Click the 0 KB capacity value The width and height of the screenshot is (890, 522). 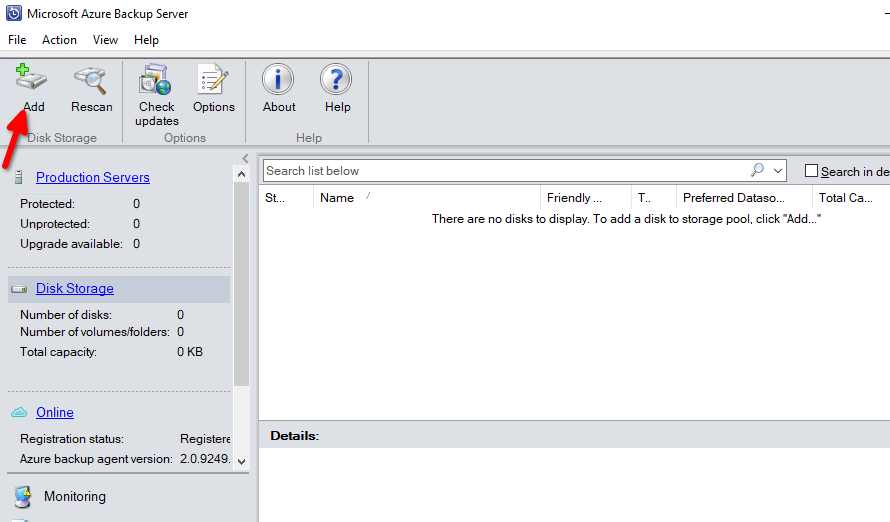tap(190, 352)
